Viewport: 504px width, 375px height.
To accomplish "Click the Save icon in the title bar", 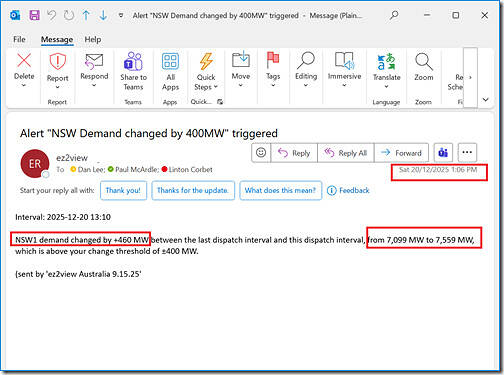I will [34, 15].
